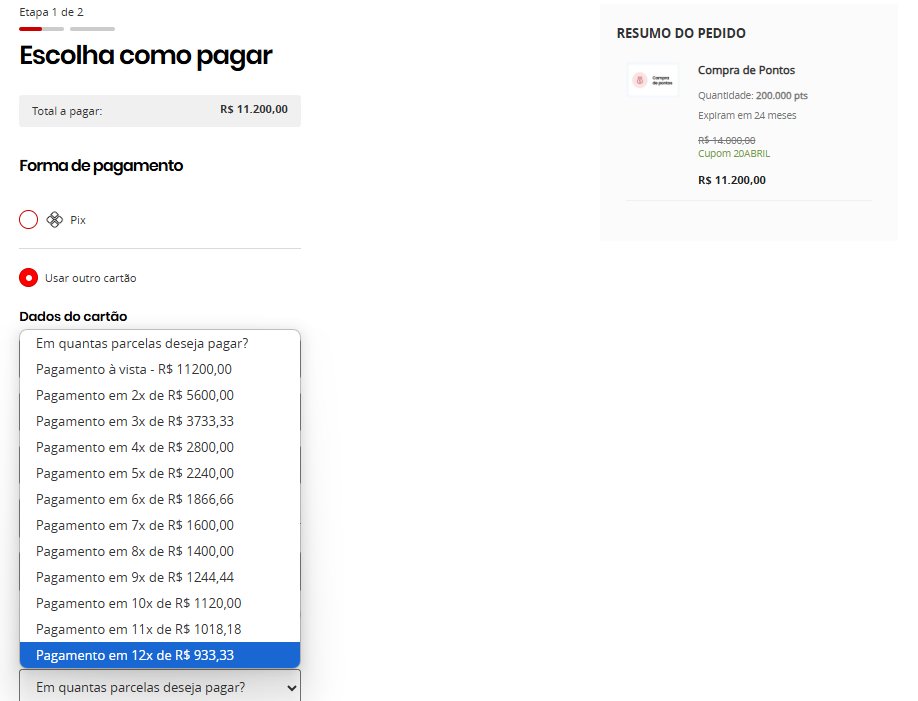Select Pagamento em 7x de R$ 1600,00
918x701 pixels.
(x=160, y=525)
